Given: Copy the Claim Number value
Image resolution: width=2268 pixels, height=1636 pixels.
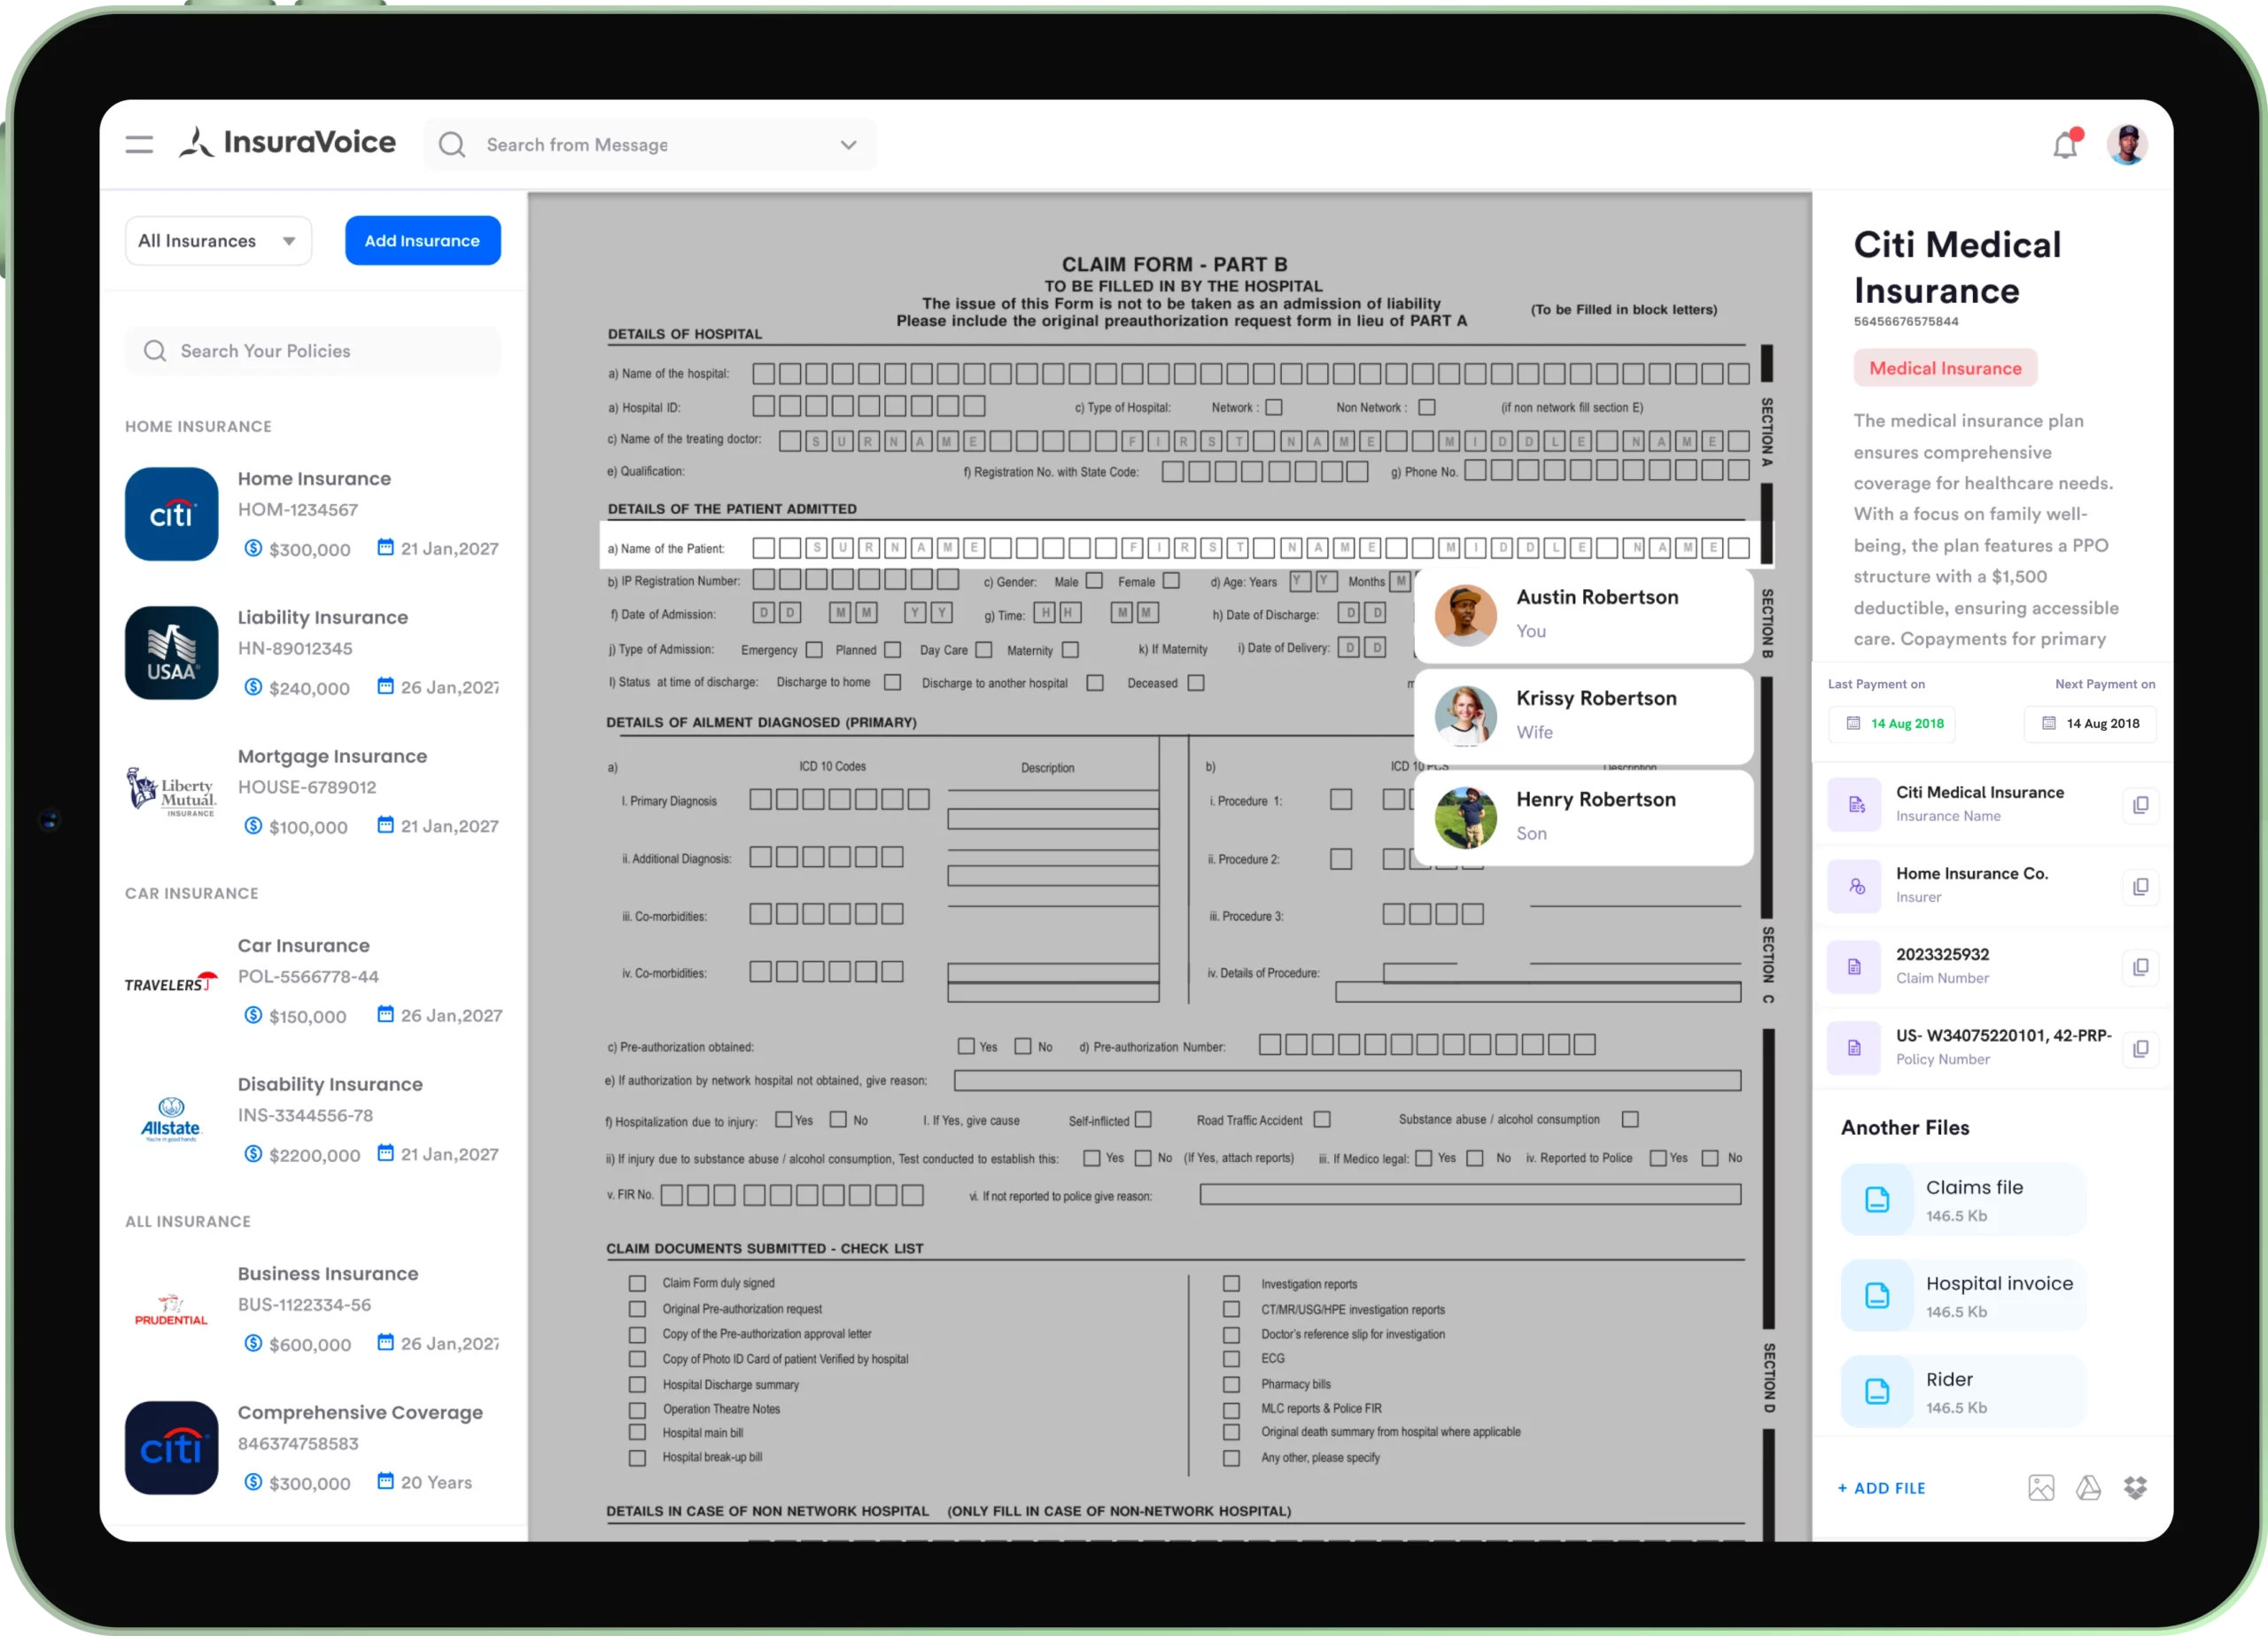Looking at the screenshot, I should (2140, 967).
